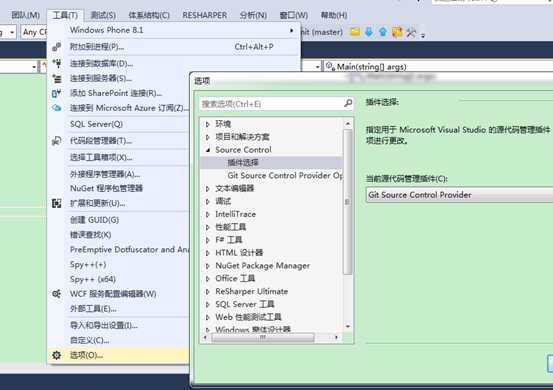Open the Git toolbar overflow arrow
This screenshot has width=553, height=390.
(423, 35)
